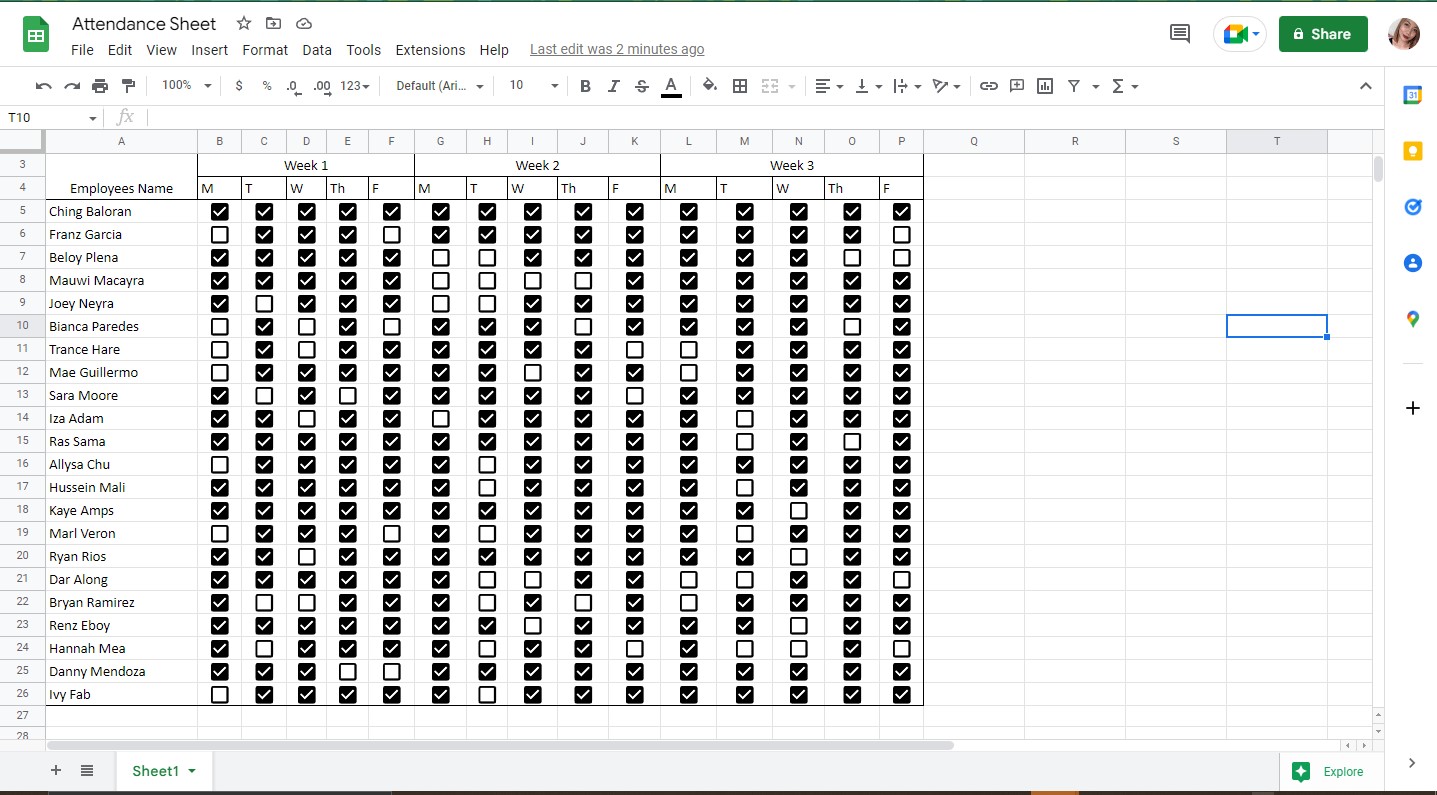Click the Create a filter icon
This screenshot has width=1437, height=795.
1074,86
